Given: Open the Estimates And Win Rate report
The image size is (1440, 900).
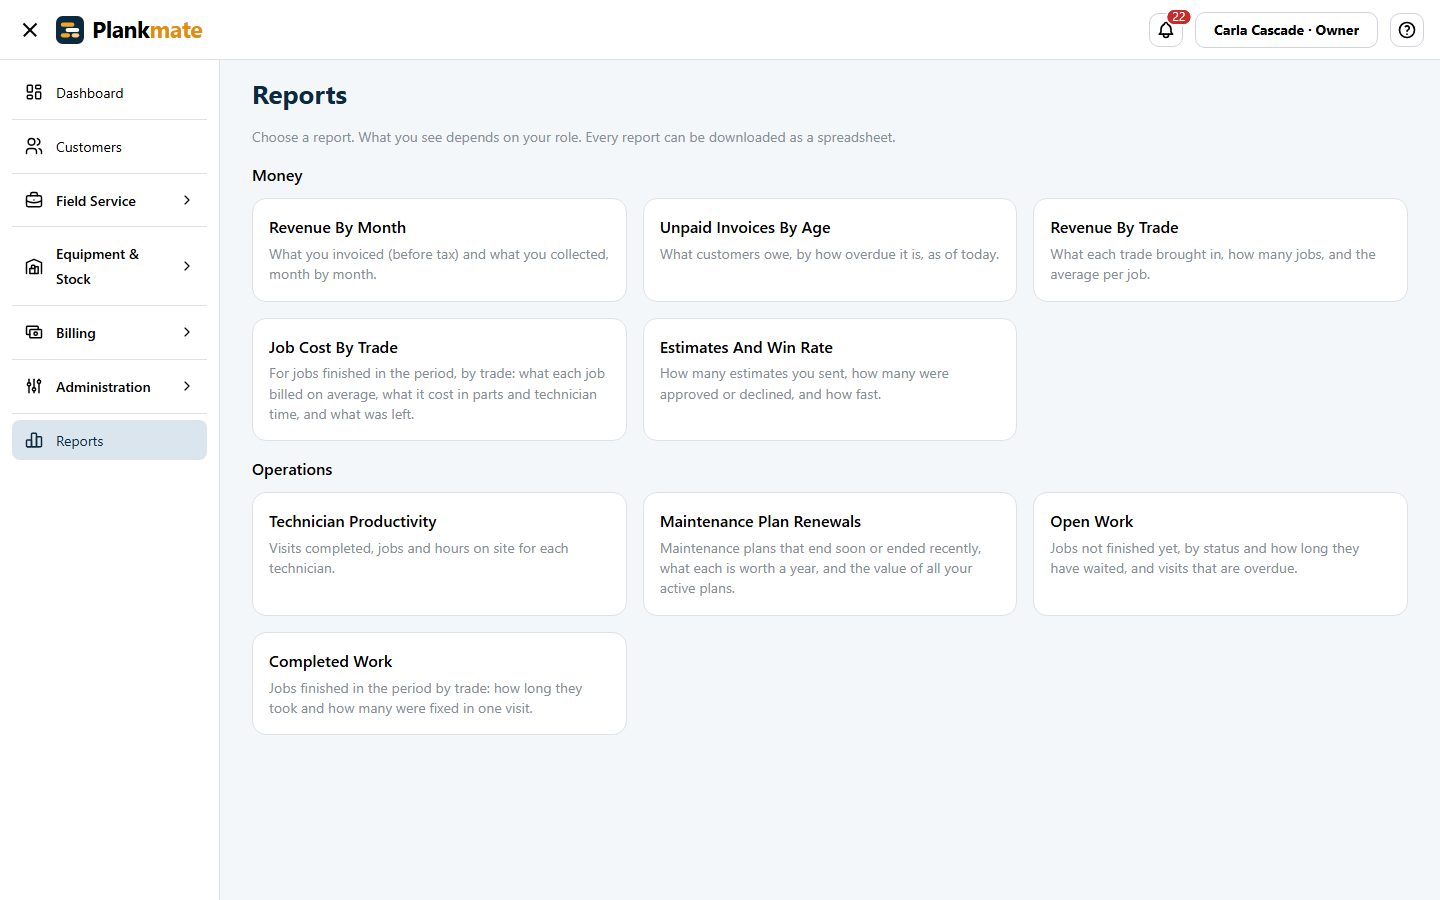Looking at the screenshot, I should (x=830, y=379).
